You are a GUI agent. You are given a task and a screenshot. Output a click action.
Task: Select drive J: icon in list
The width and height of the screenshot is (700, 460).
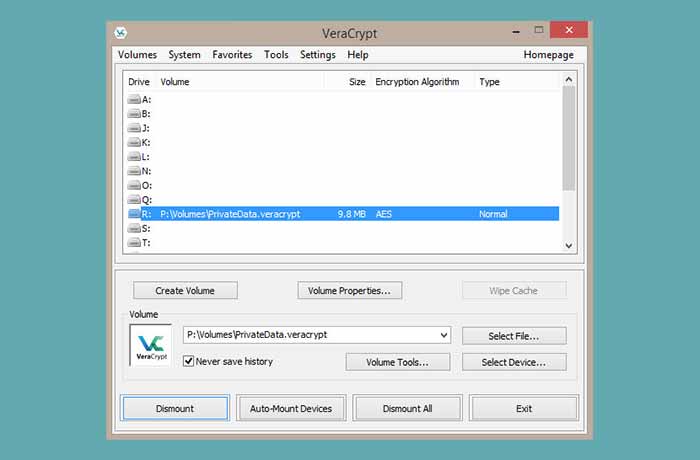[134, 128]
